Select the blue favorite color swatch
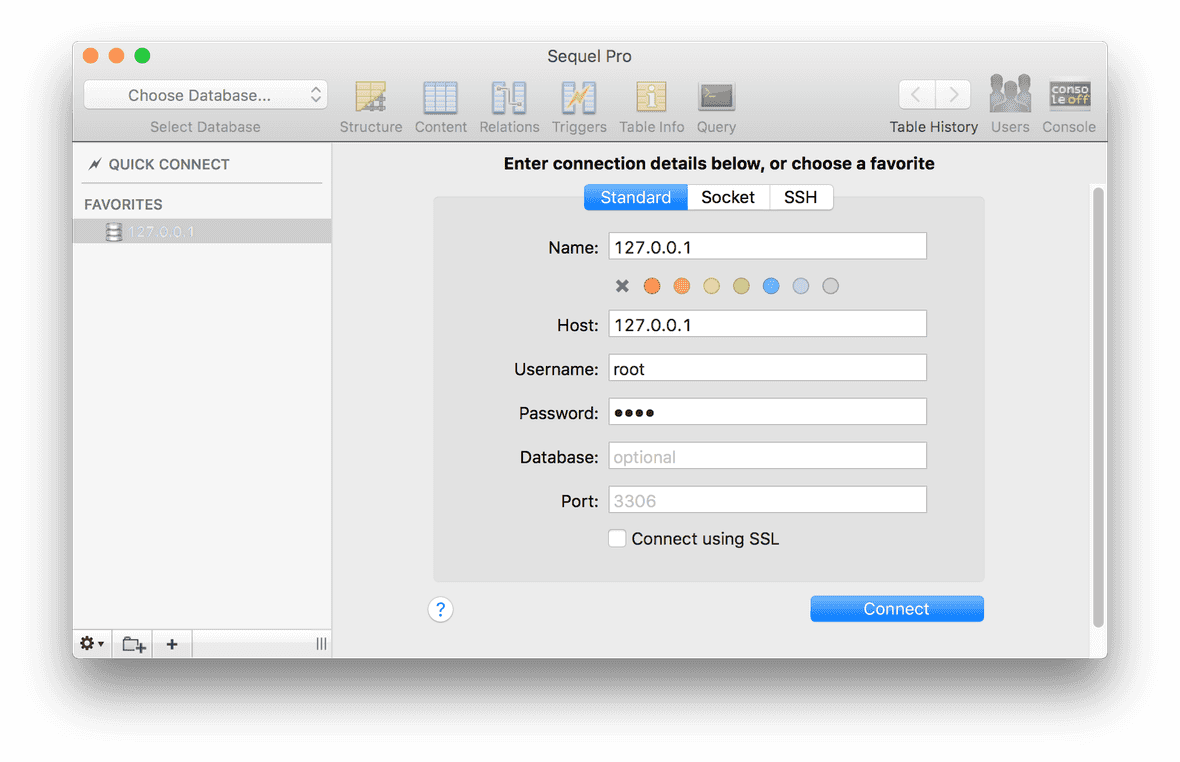This screenshot has width=1180, height=762. [771, 285]
